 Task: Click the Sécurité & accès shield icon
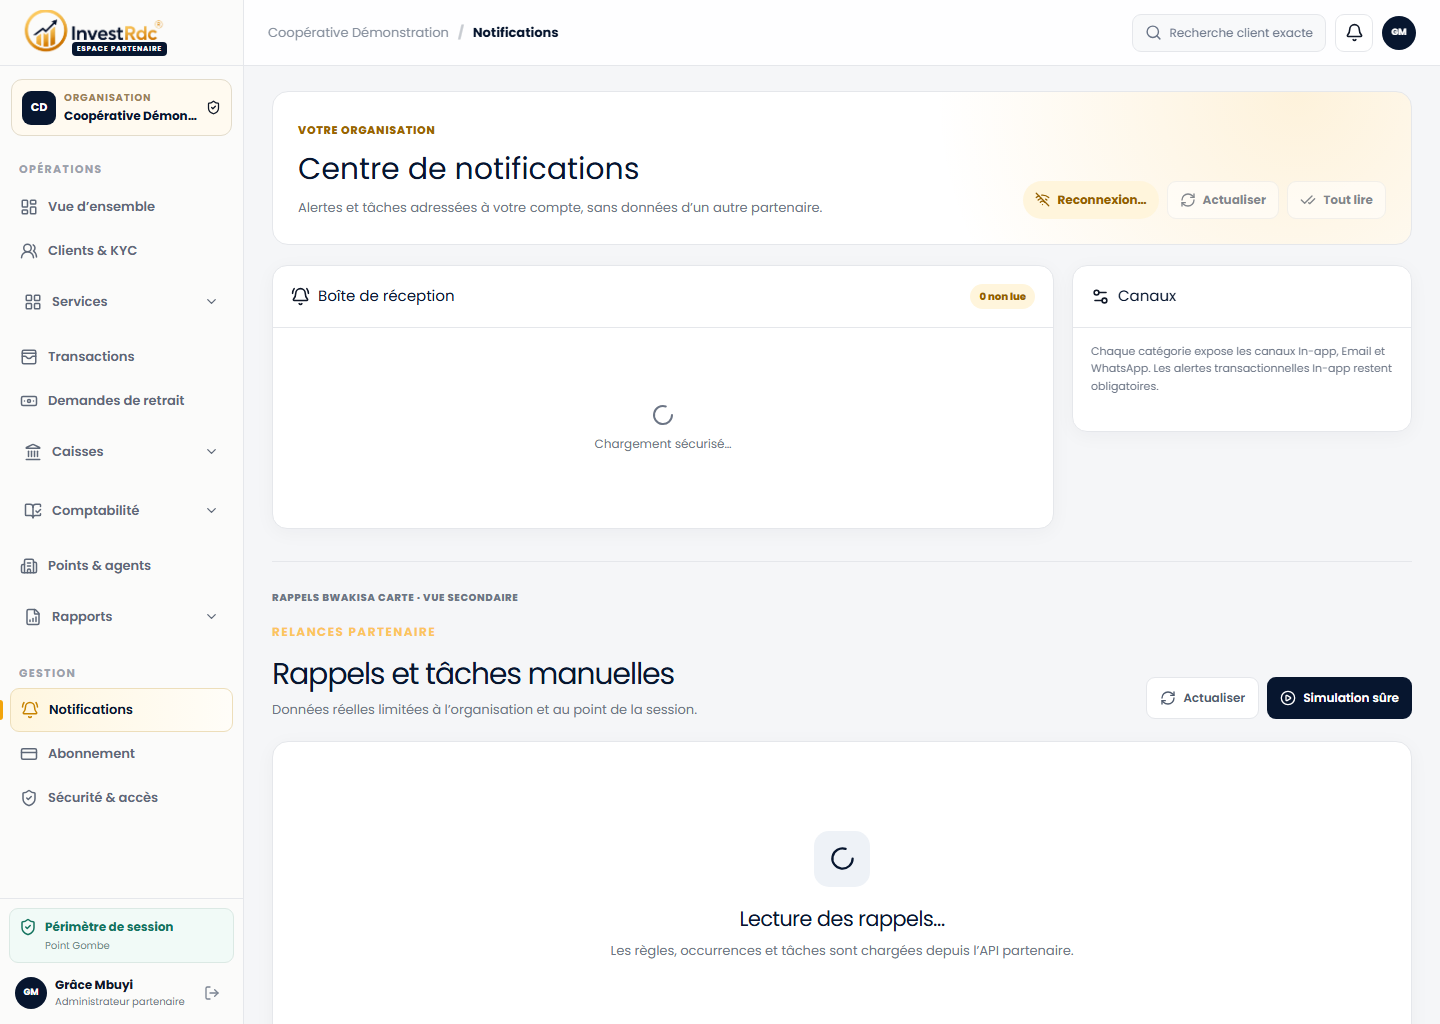[29, 798]
